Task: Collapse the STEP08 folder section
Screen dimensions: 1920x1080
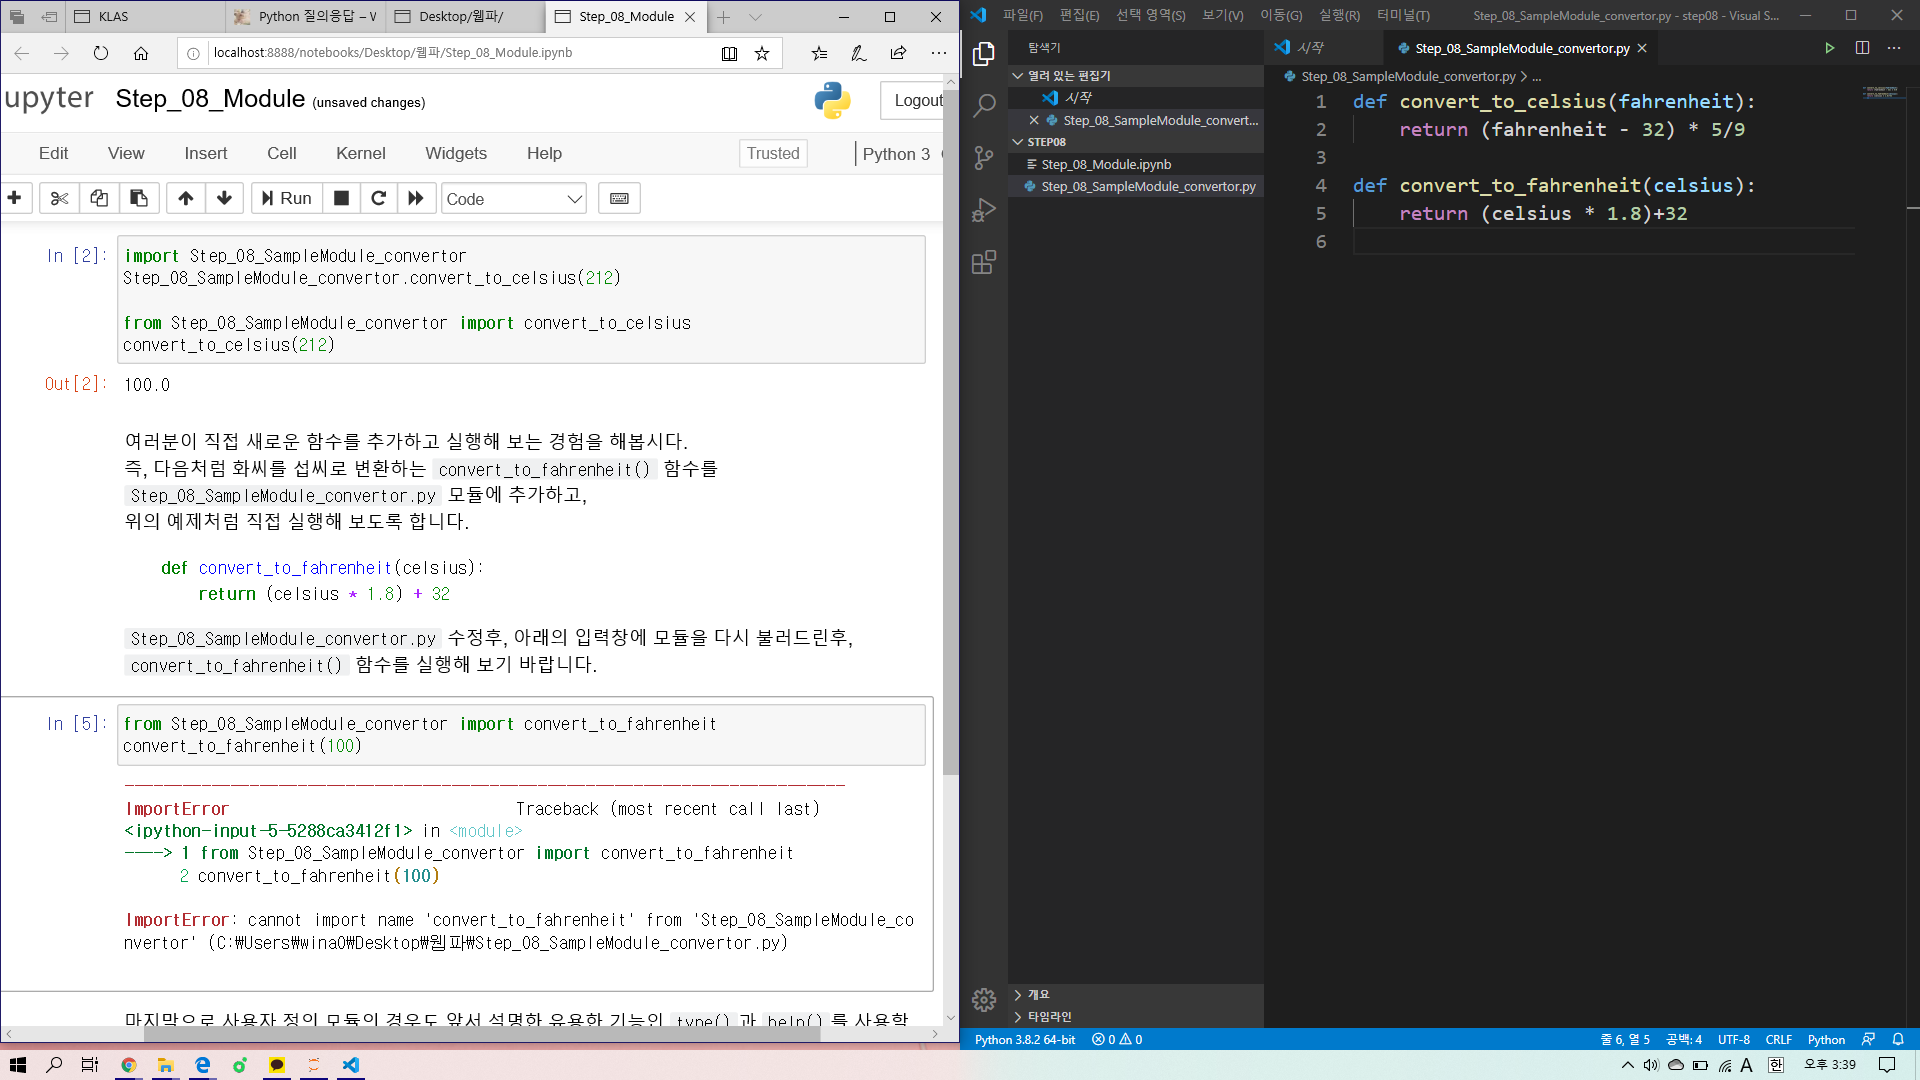Action: click(1136, 142)
